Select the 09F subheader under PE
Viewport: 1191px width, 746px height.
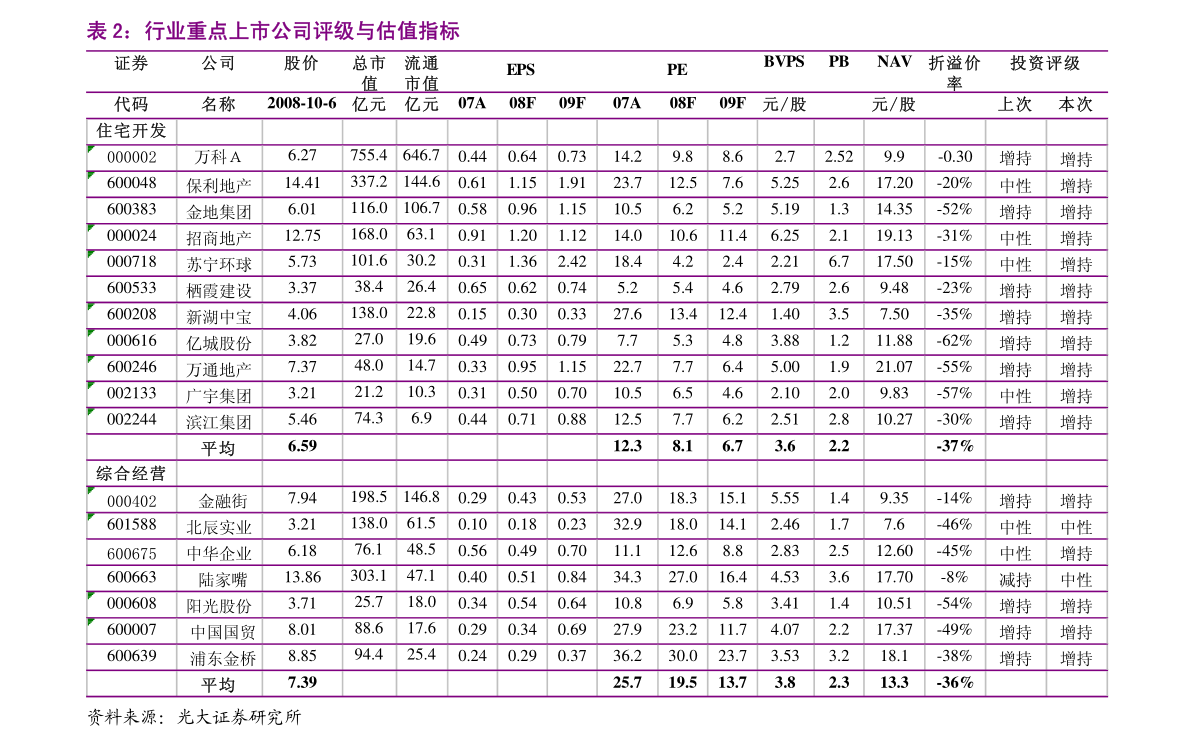(x=732, y=103)
